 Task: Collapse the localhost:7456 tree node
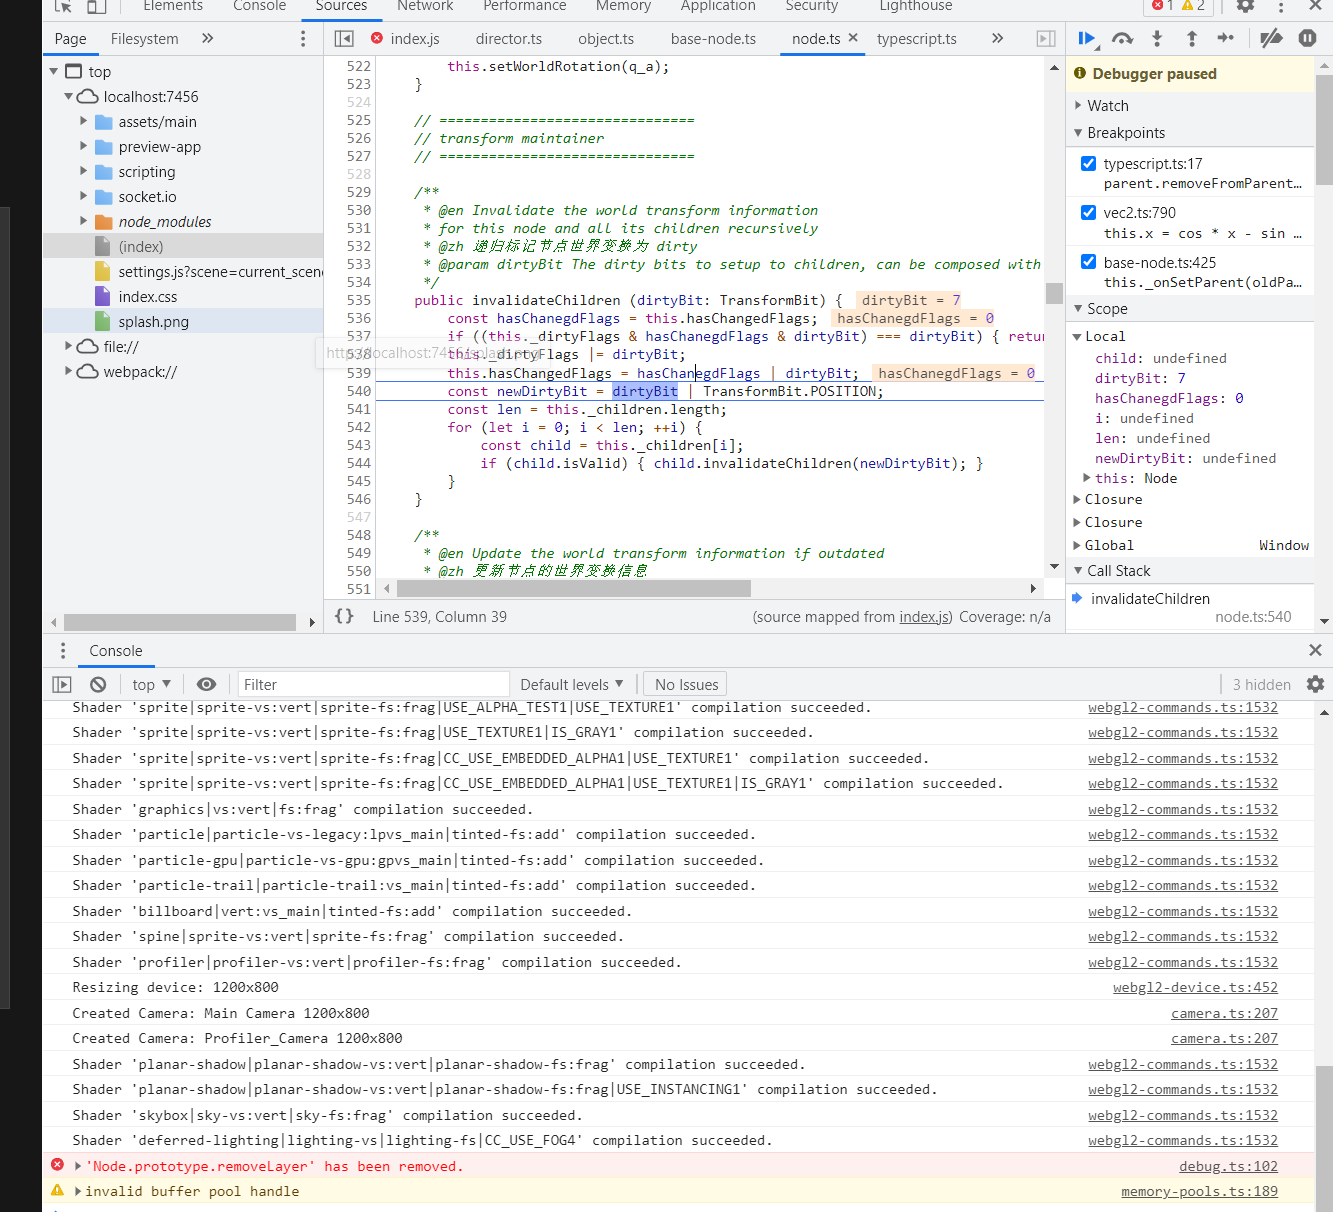[x=69, y=96]
